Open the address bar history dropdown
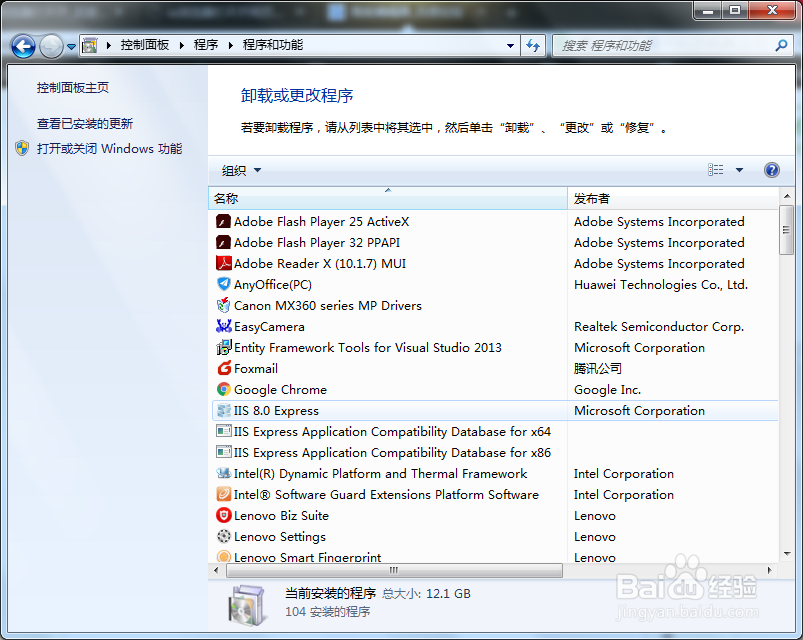803x640 pixels. [x=510, y=46]
